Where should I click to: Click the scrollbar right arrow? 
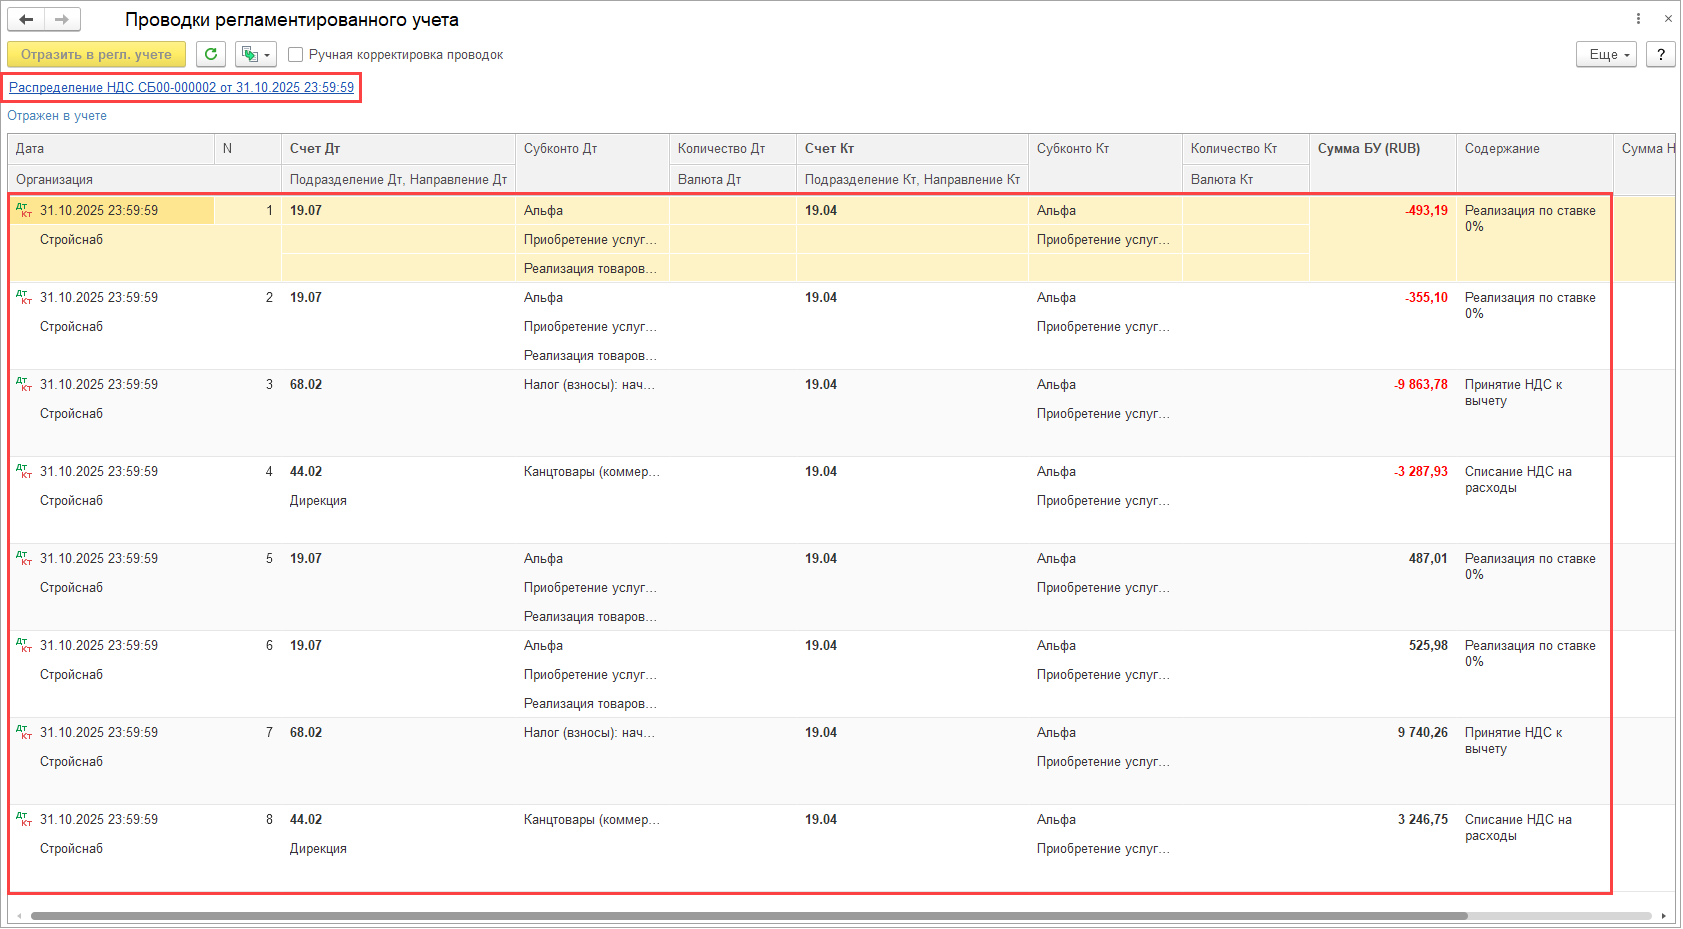pyautogui.click(x=1664, y=916)
